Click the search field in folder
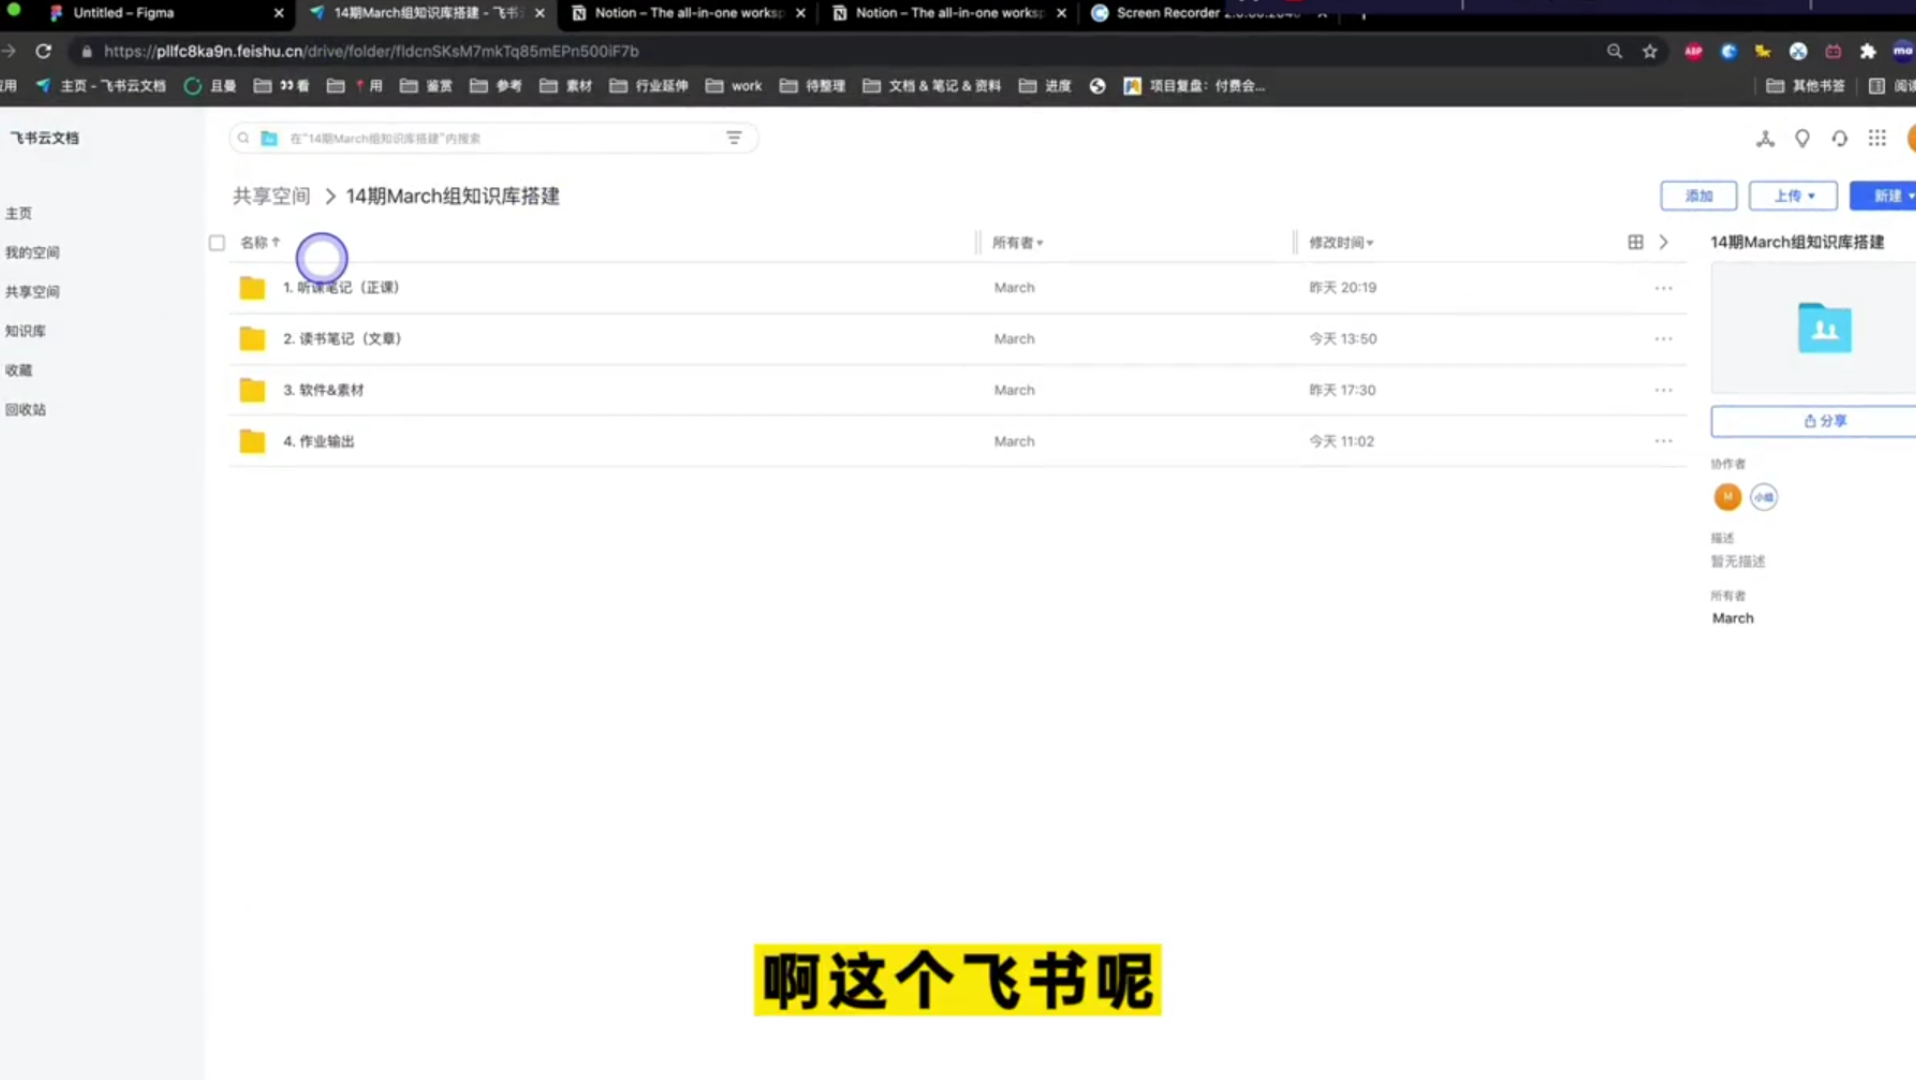 (x=493, y=138)
